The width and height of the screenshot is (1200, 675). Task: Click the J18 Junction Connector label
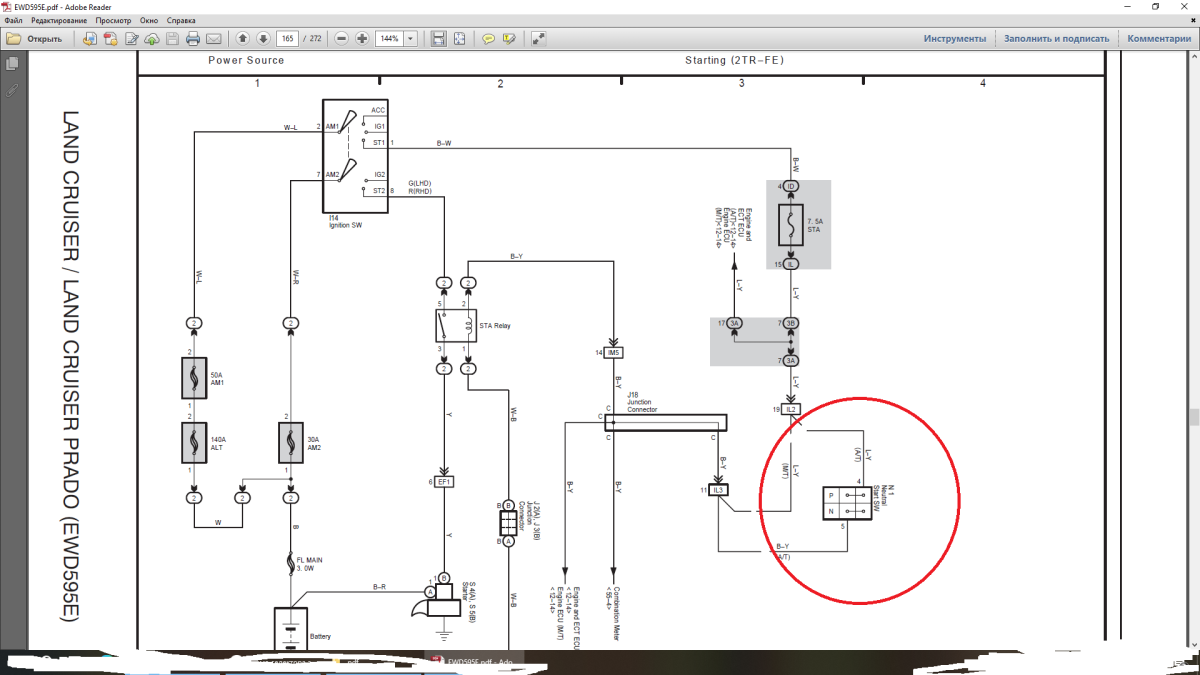pyautogui.click(x=640, y=402)
